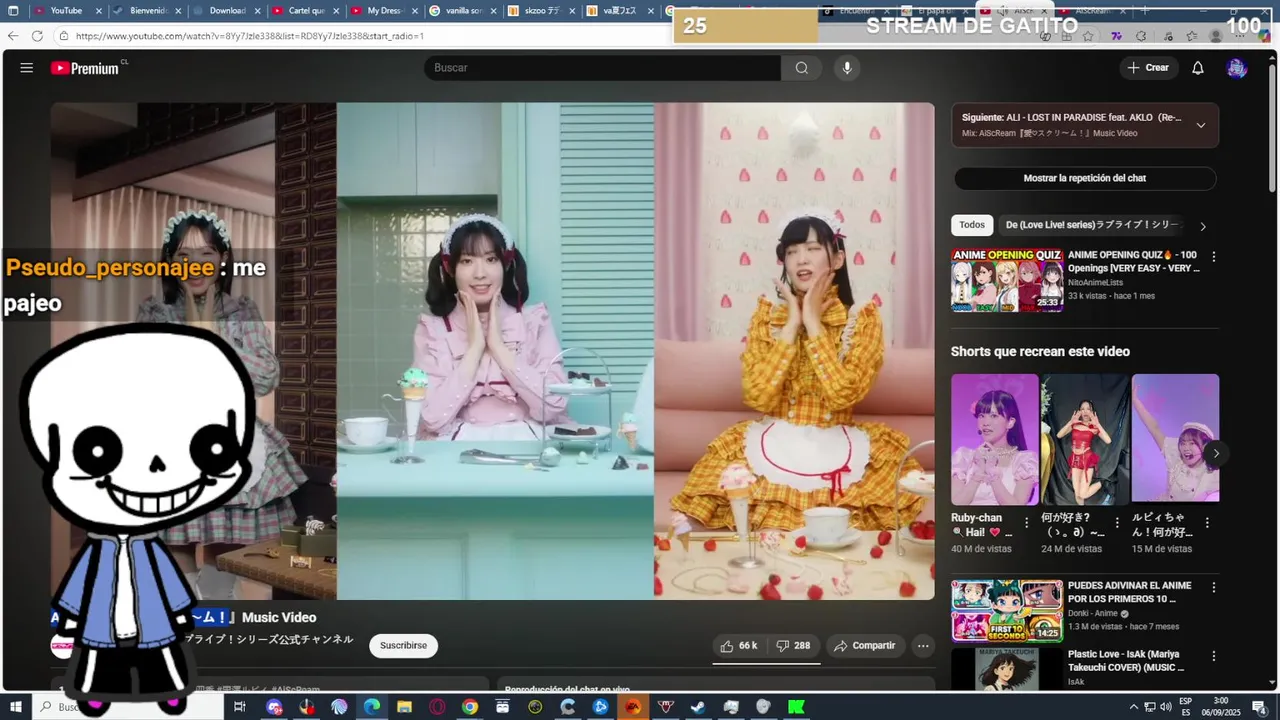Image resolution: width=1280 pixels, height=720 pixels.
Task: Click the search magnifier button
Action: click(801, 68)
